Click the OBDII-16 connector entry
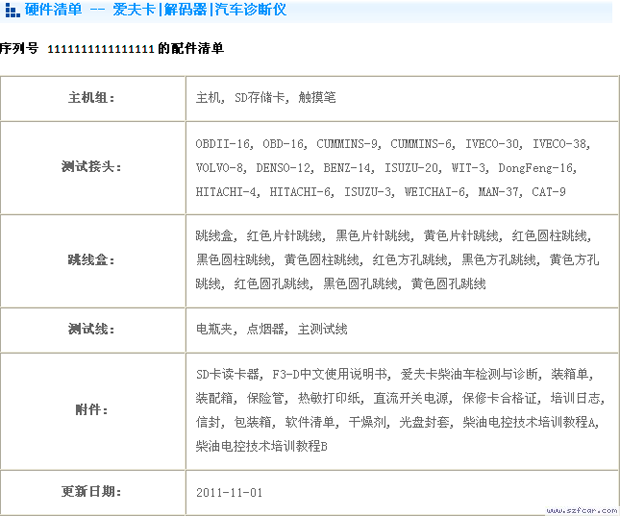The width and height of the screenshot is (620, 516). pos(224,143)
